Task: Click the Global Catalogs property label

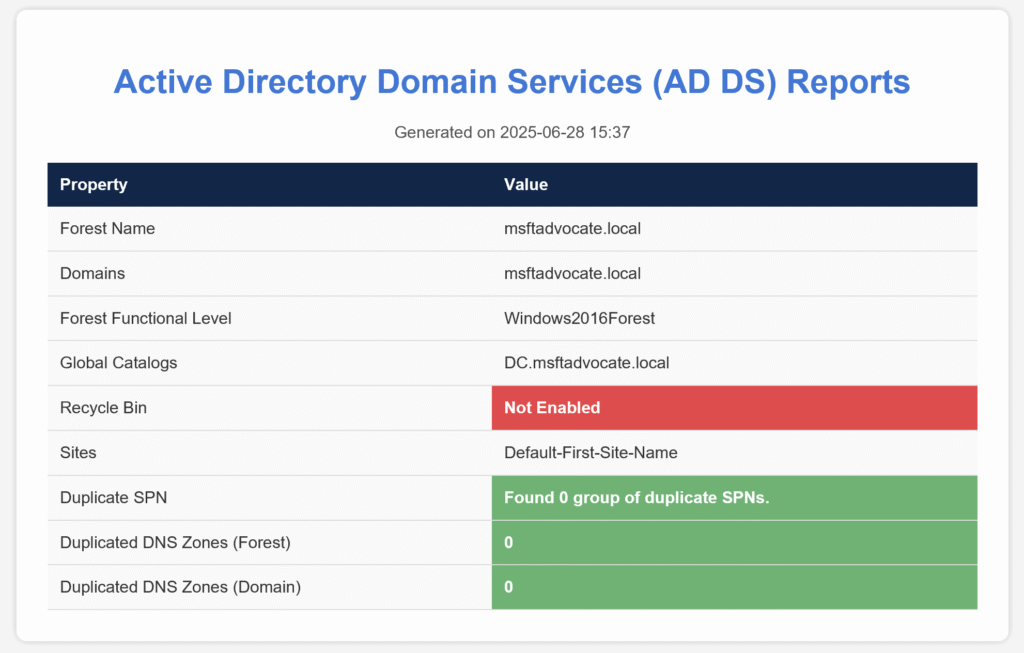Action: pos(118,363)
